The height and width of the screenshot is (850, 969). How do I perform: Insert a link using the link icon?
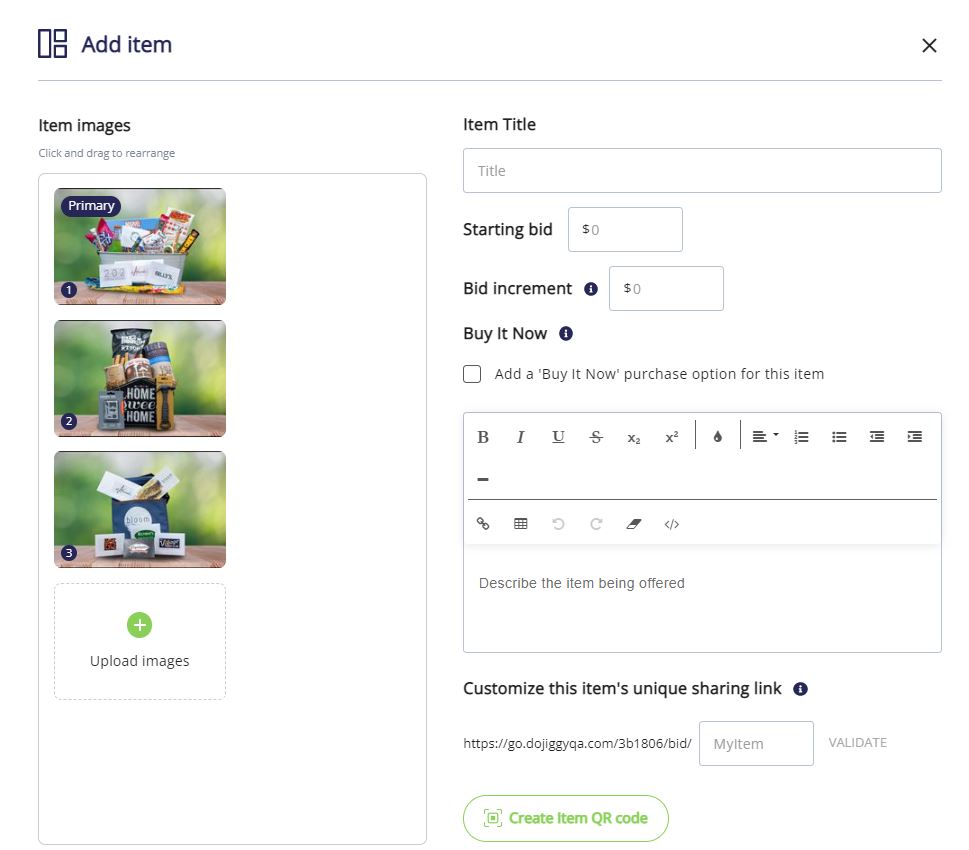[x=483, y=524]
